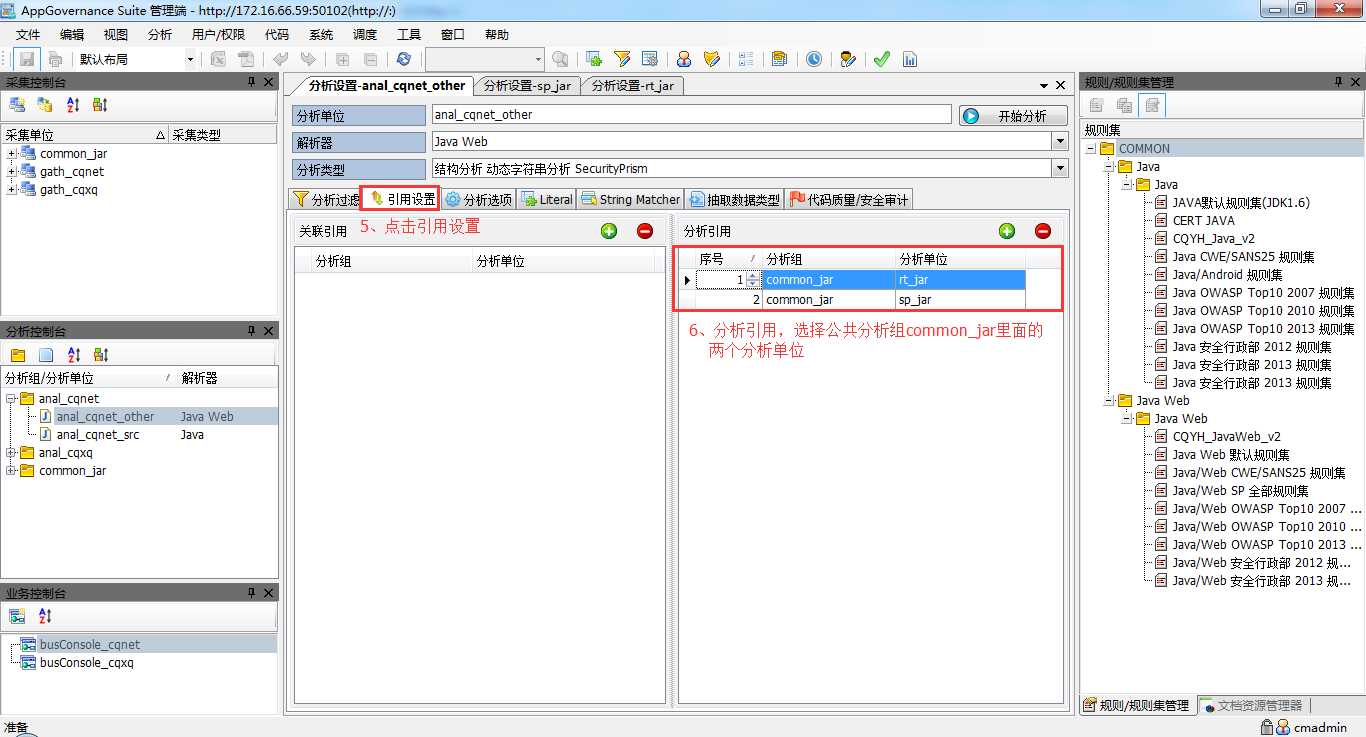Image resolution: width=1366 pixels, height=737 pixels.
Task: Click first icon in 采集控制台 toolbar
Action: (17, 104)
